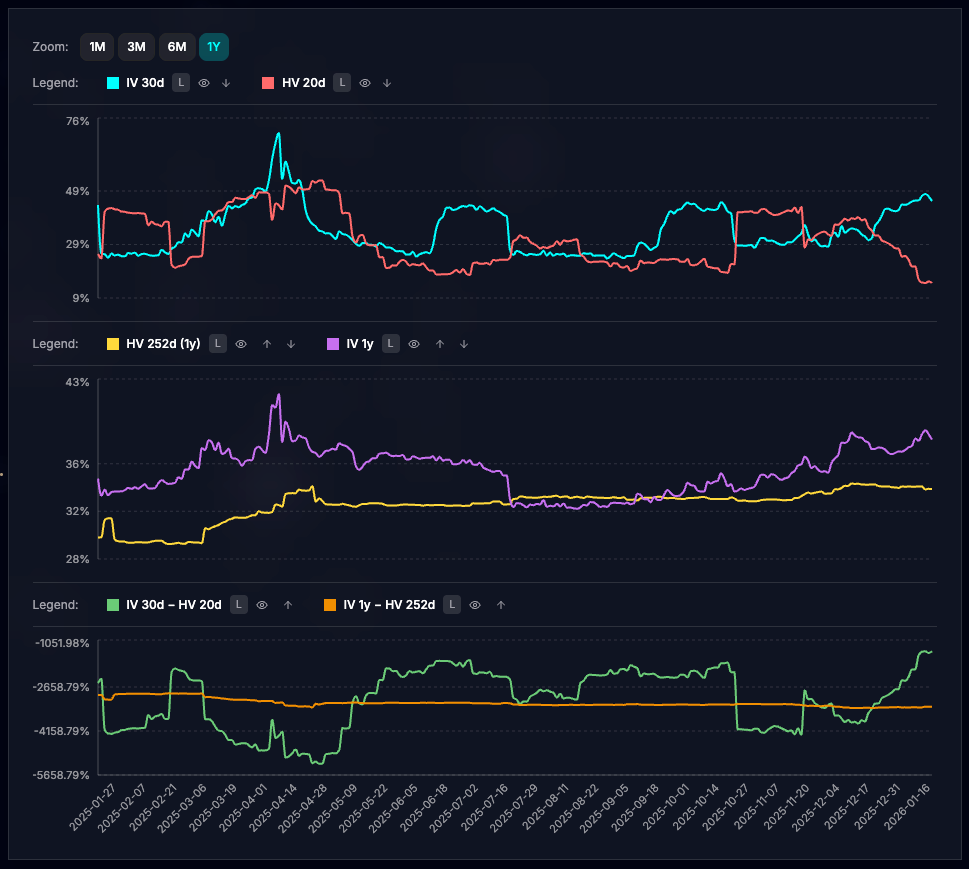Toggle the L axis button for IV 1y
Image resolution: width=969 pixels, height=869 pixels.
(x=390, y=344)
